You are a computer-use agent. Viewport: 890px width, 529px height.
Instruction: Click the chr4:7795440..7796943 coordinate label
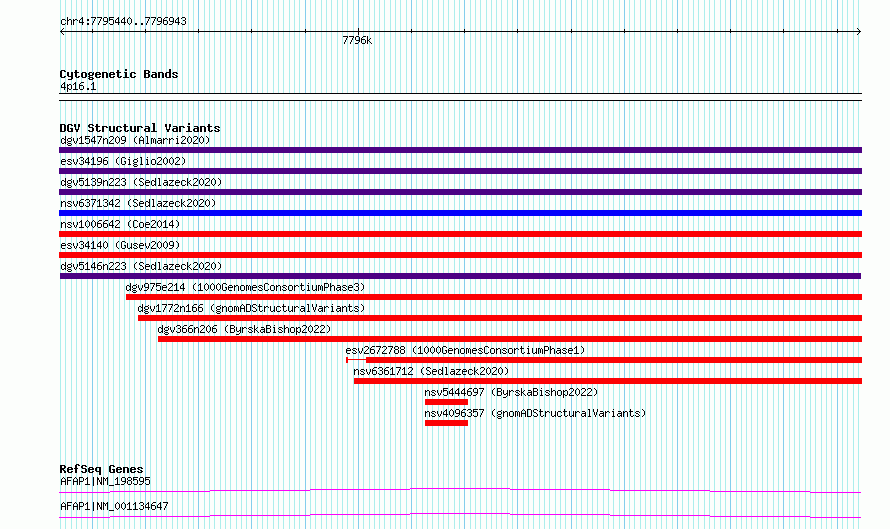click(123, 22)
